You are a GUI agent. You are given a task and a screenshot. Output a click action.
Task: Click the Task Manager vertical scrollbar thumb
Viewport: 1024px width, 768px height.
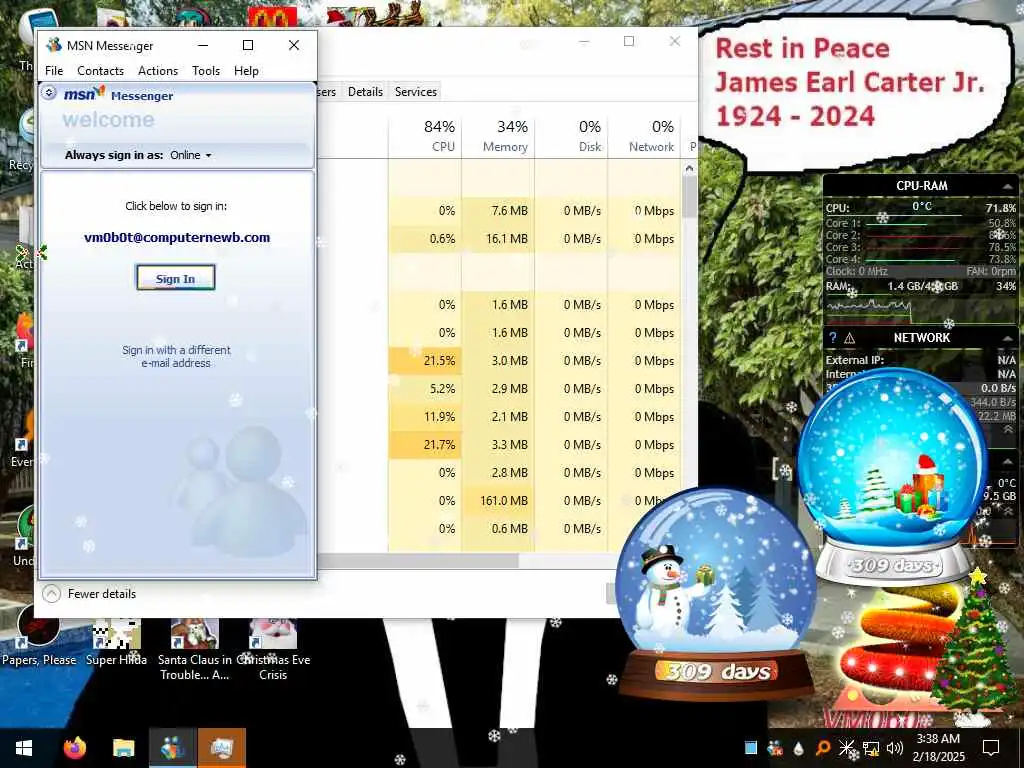(x=689, y=196)
